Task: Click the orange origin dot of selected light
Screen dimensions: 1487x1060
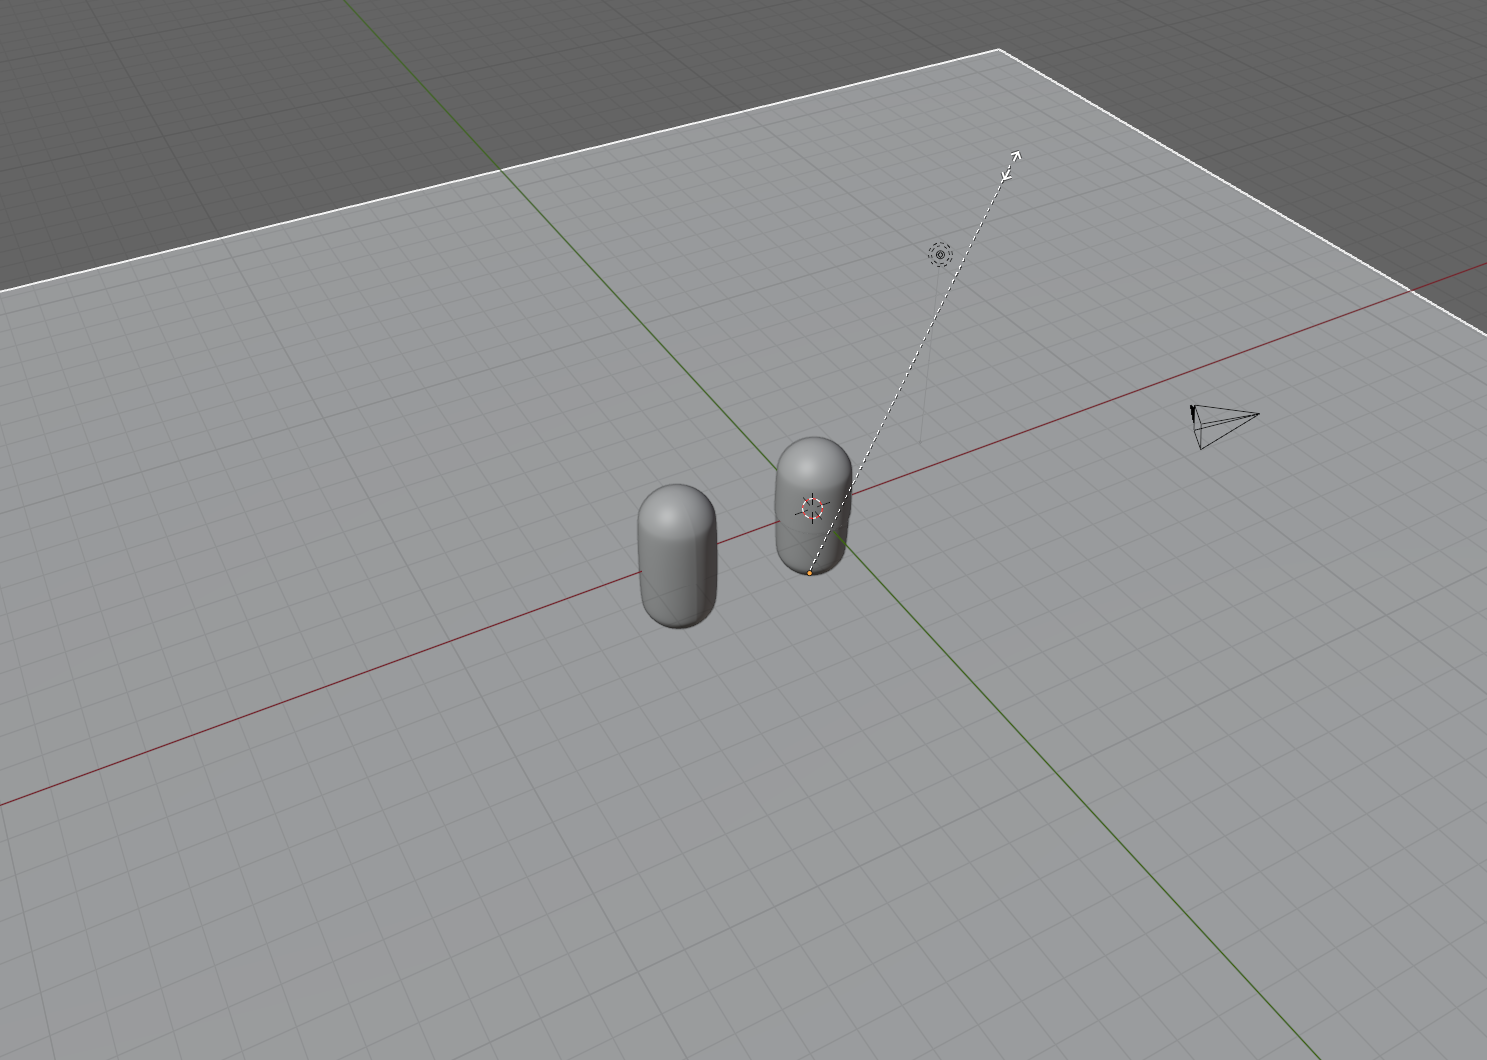Action: click(x=809, y=573)
